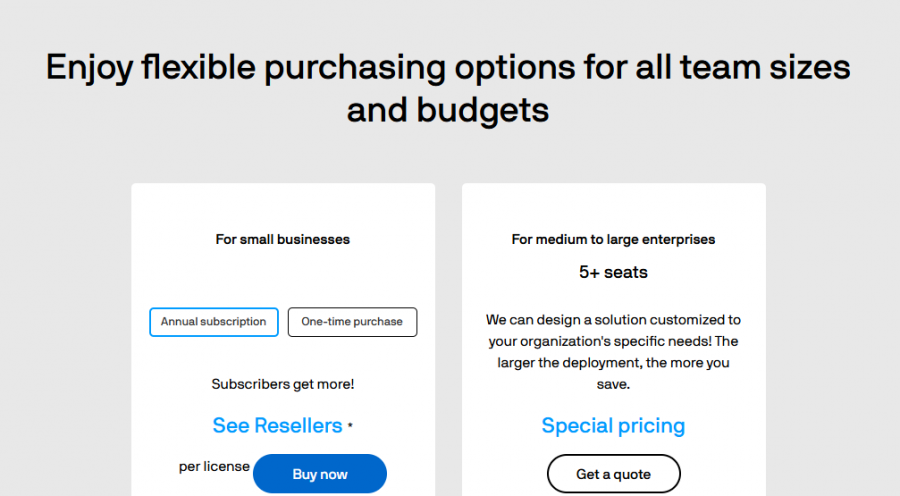The image size is (900, 496).
Task: Click "For medium to large enterprises" label
Action: click(x=613, y=240)
